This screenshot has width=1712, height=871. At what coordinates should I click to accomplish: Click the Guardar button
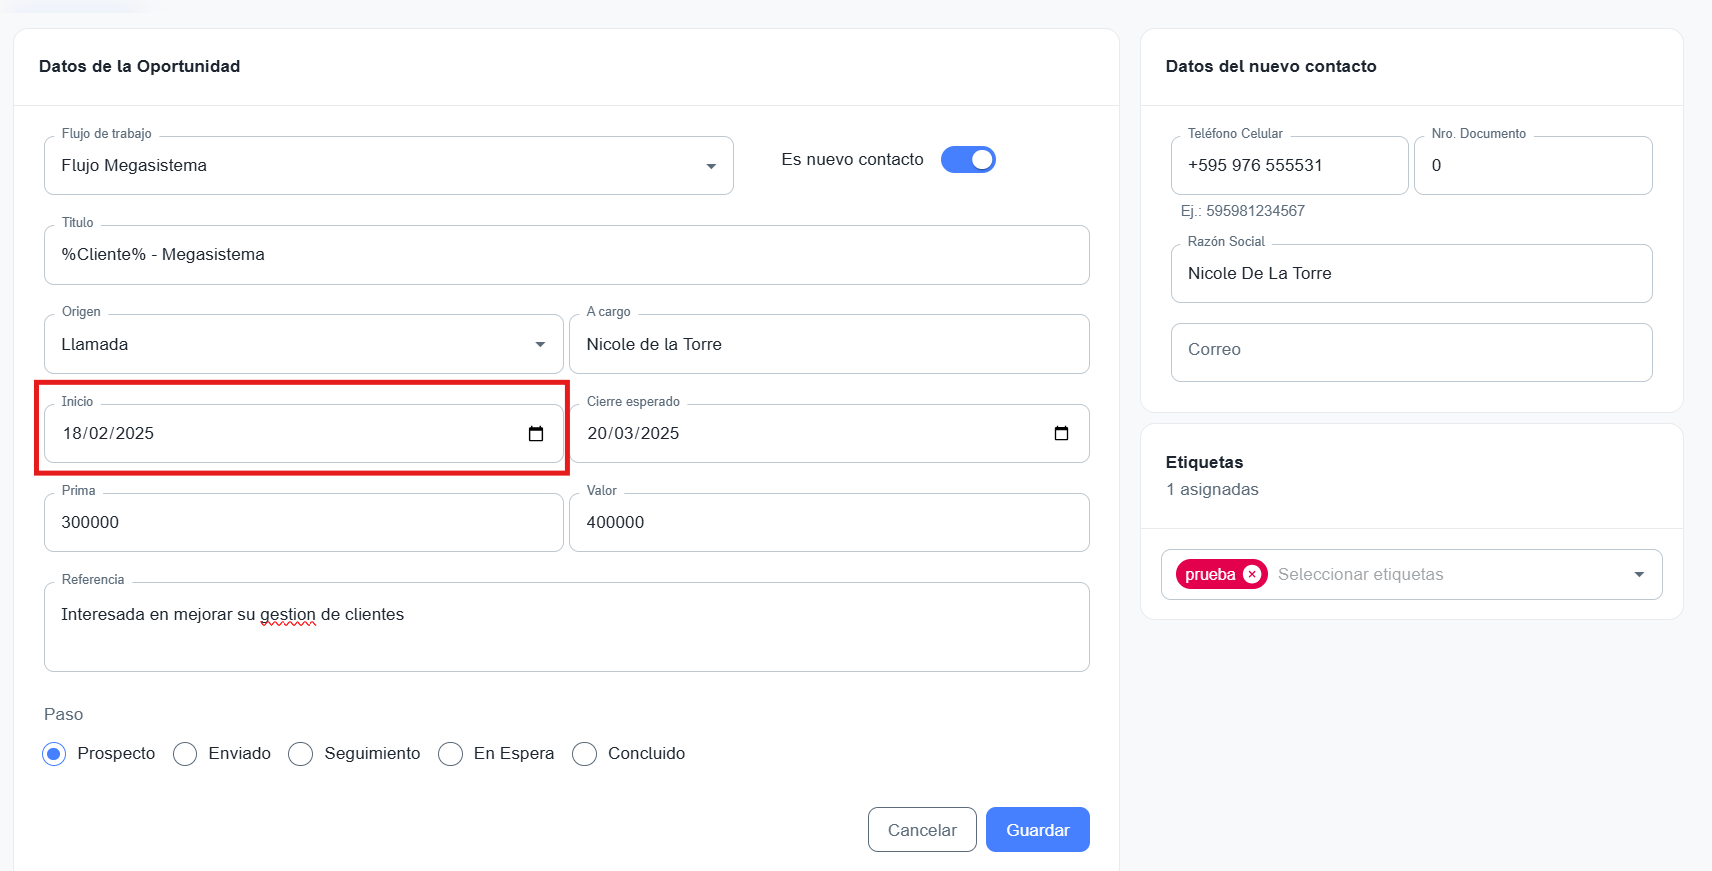tap(1037, 830)
